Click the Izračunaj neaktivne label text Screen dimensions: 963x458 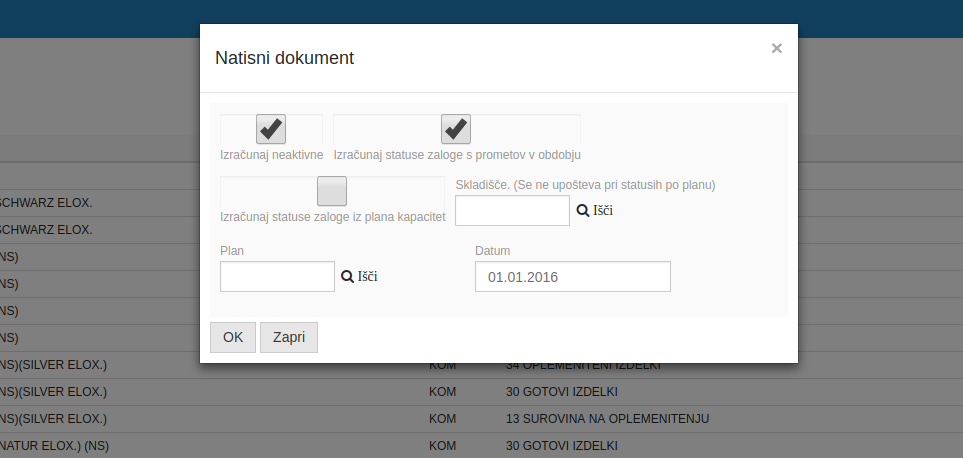tap(271, 156)
